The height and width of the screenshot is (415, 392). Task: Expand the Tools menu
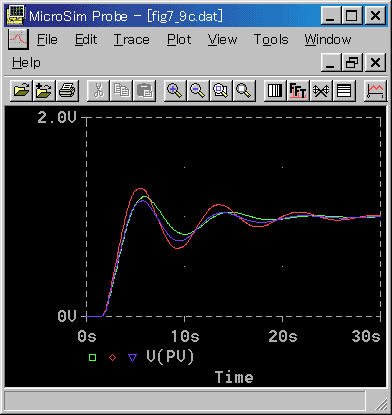click(x=271, y=40)
